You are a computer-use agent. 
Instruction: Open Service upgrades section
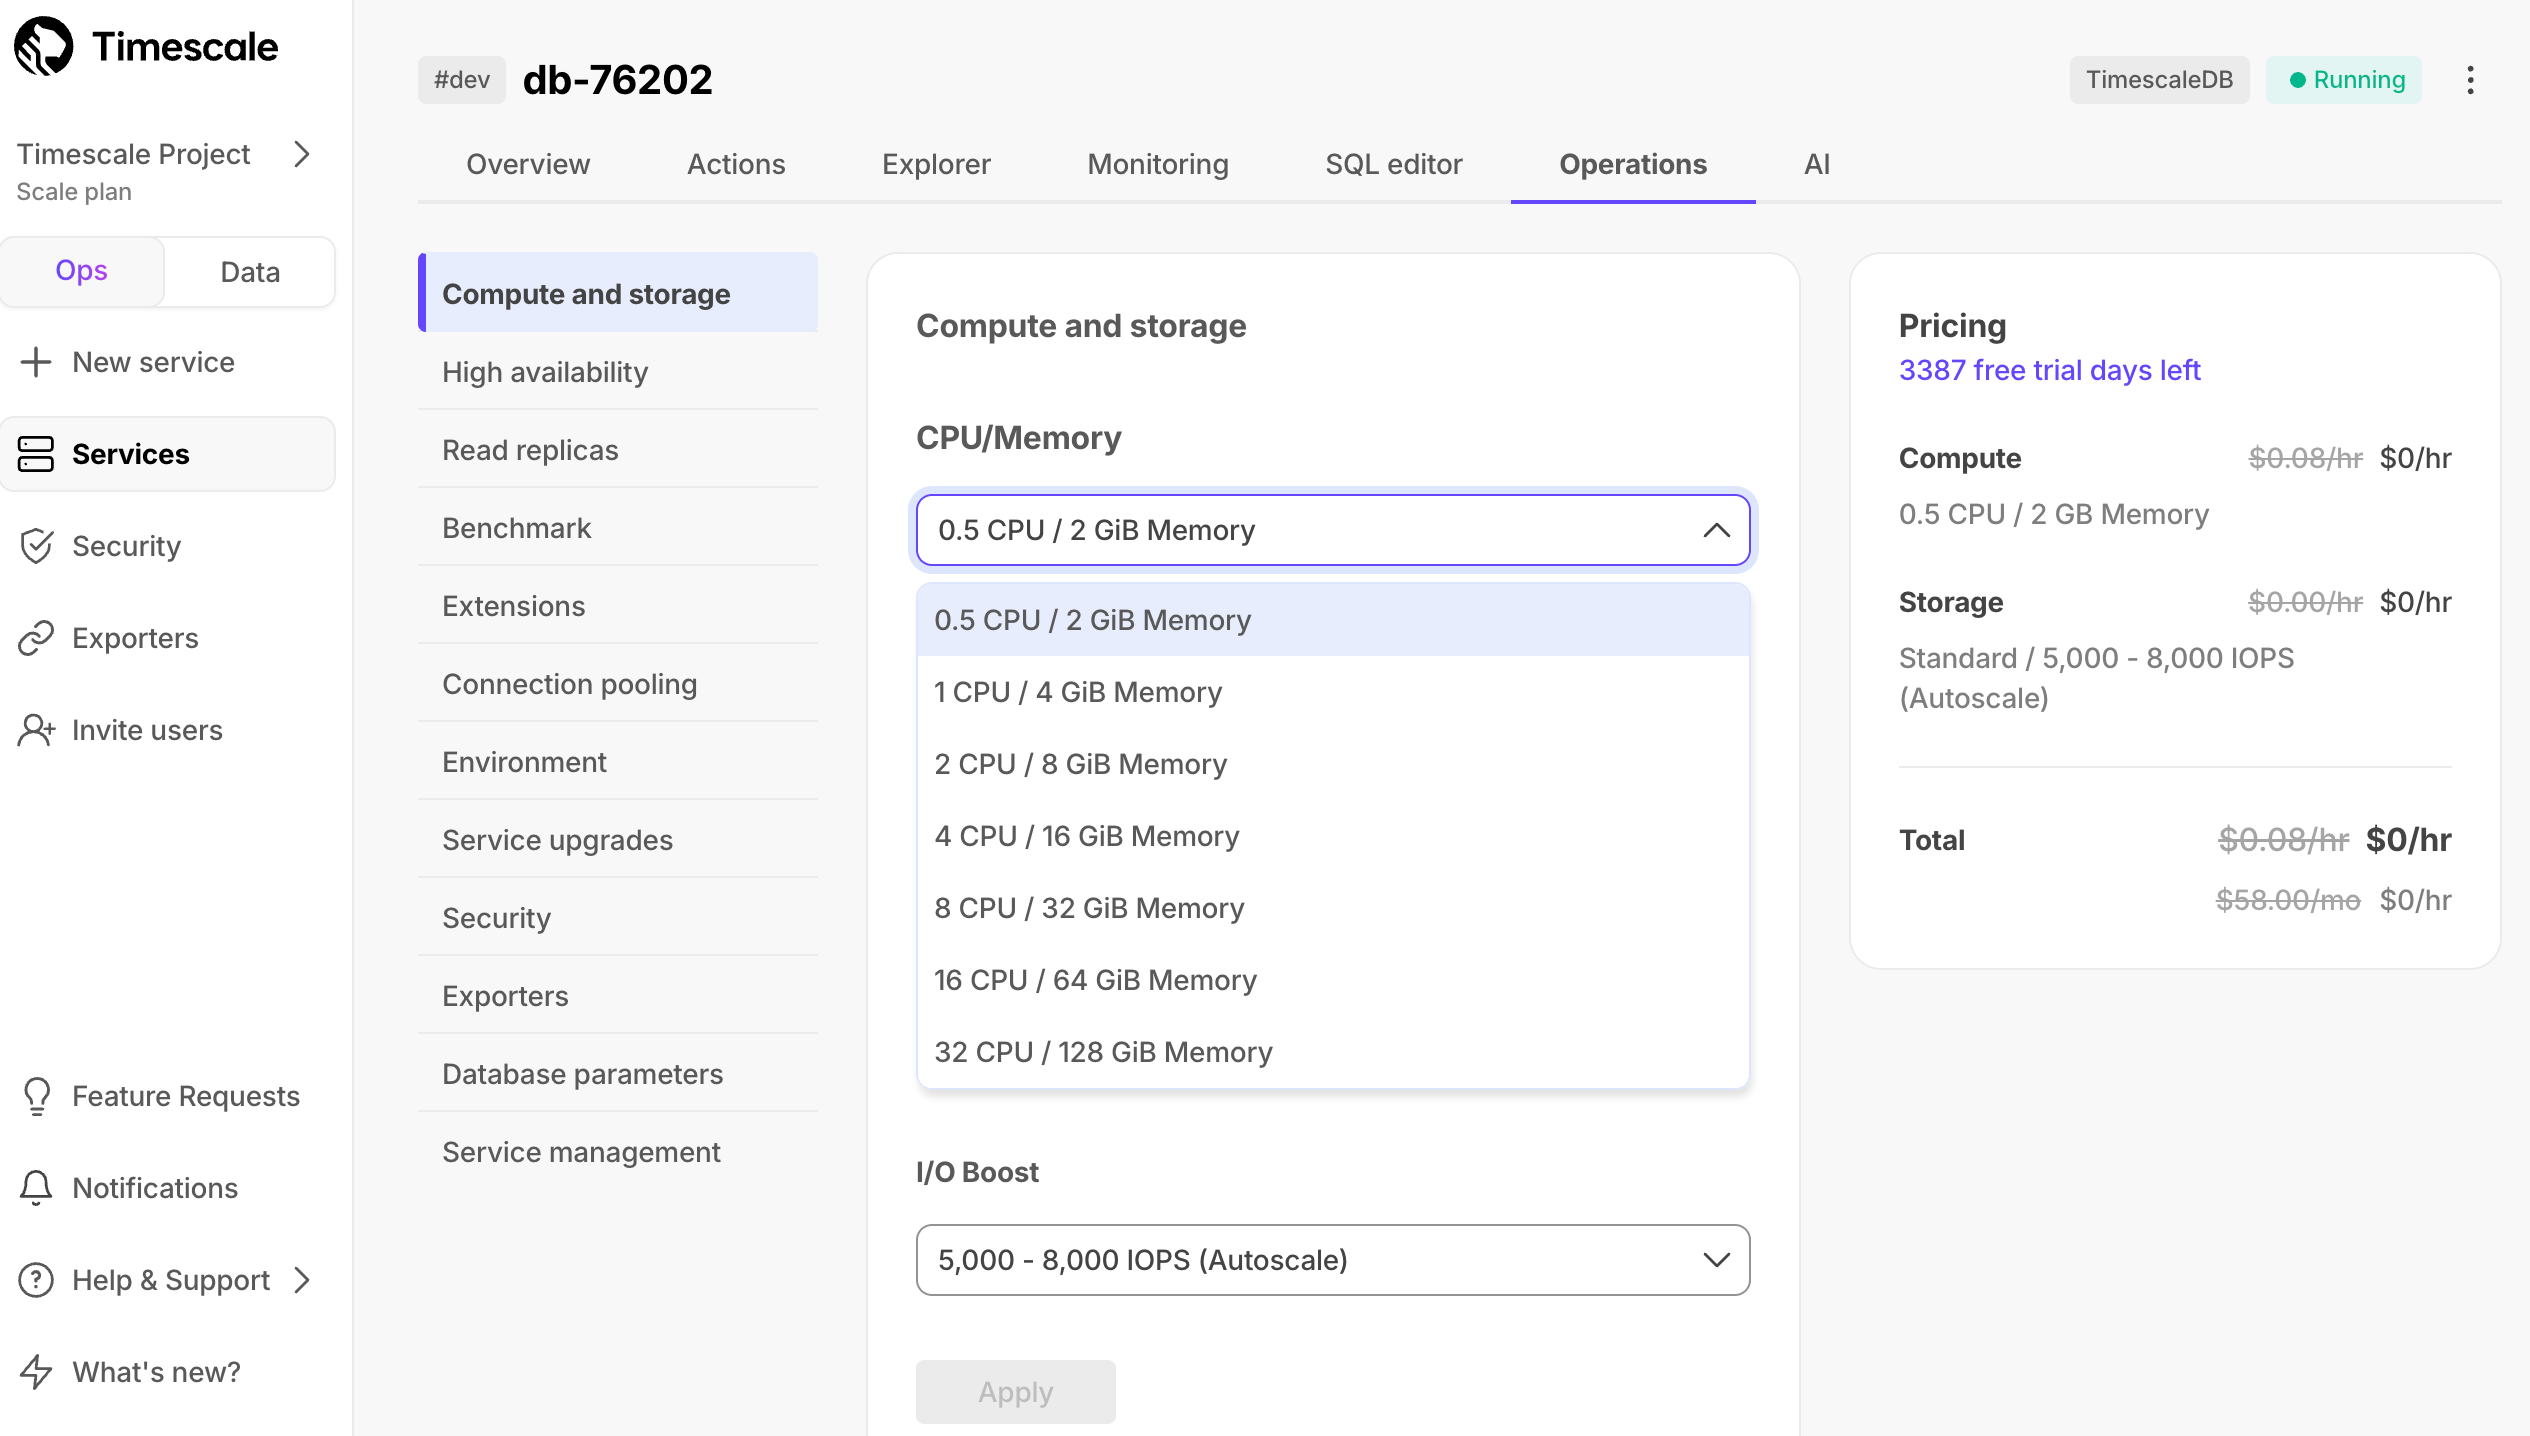pyautogui.click(x=618, y=840)
